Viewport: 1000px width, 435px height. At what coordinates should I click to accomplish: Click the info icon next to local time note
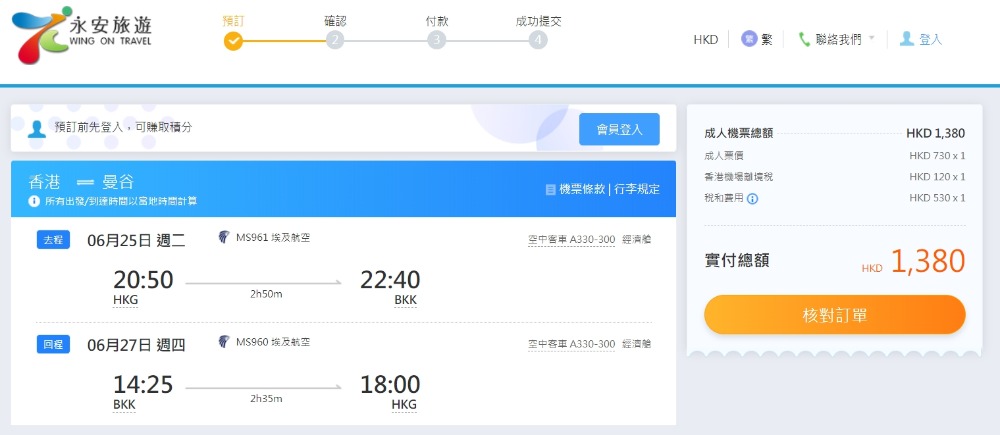(x=34, y=201)
